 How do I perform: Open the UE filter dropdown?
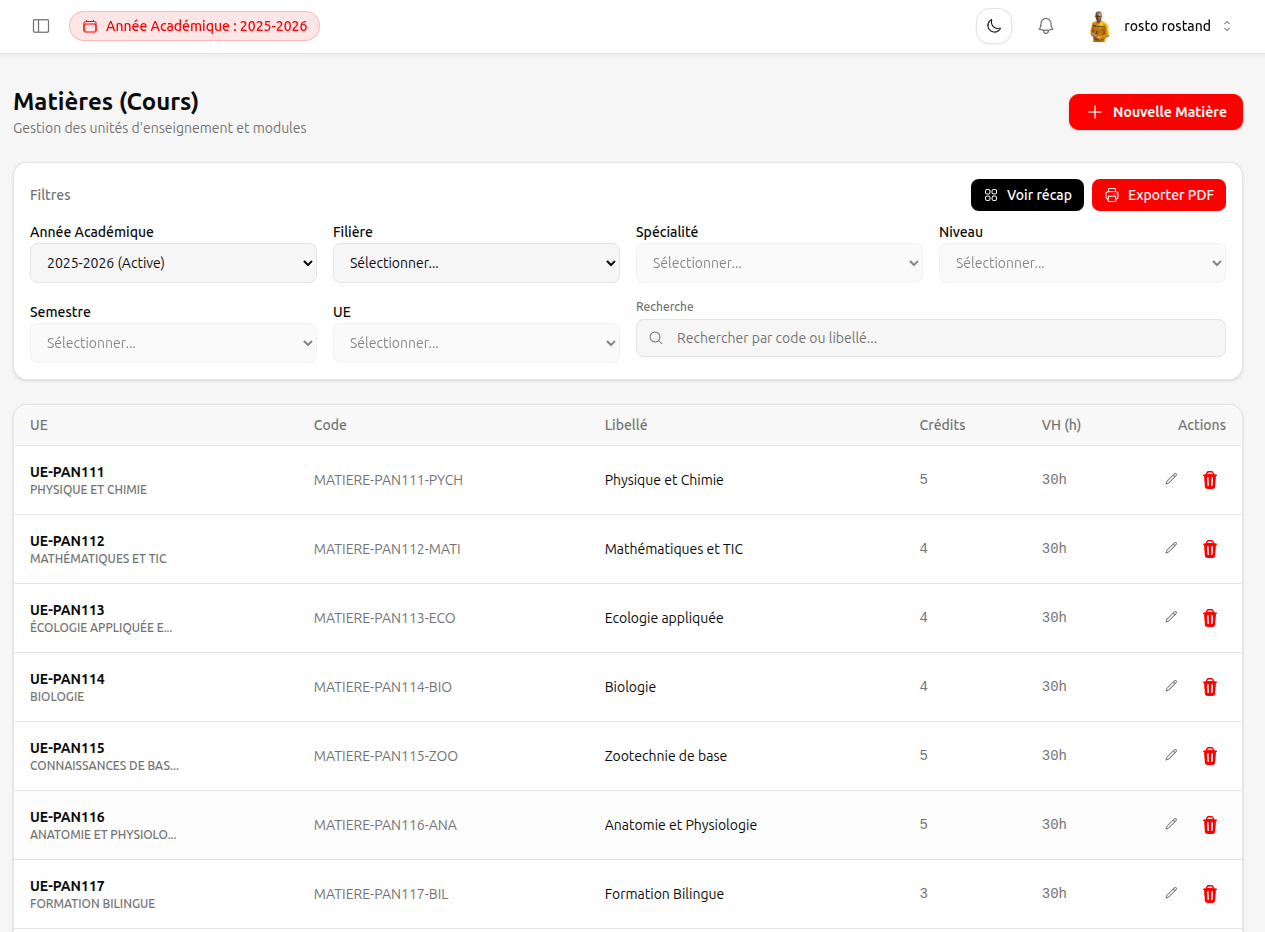click(476, 343)
